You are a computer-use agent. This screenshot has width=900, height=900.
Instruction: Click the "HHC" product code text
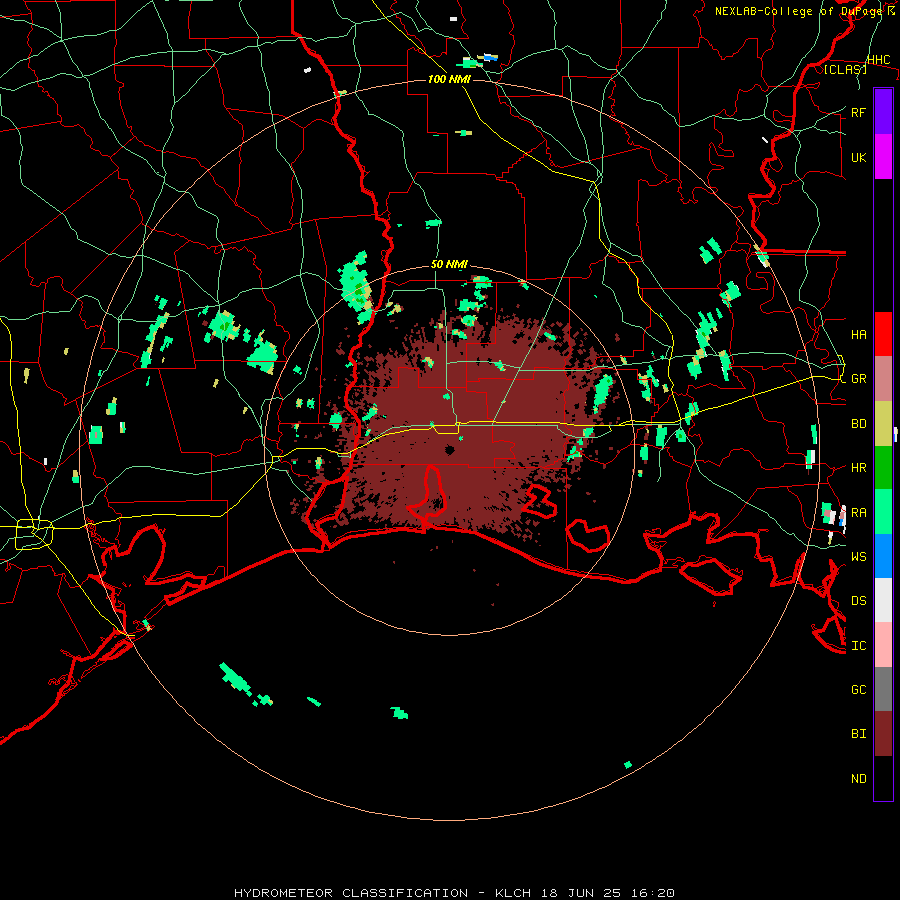878,60
